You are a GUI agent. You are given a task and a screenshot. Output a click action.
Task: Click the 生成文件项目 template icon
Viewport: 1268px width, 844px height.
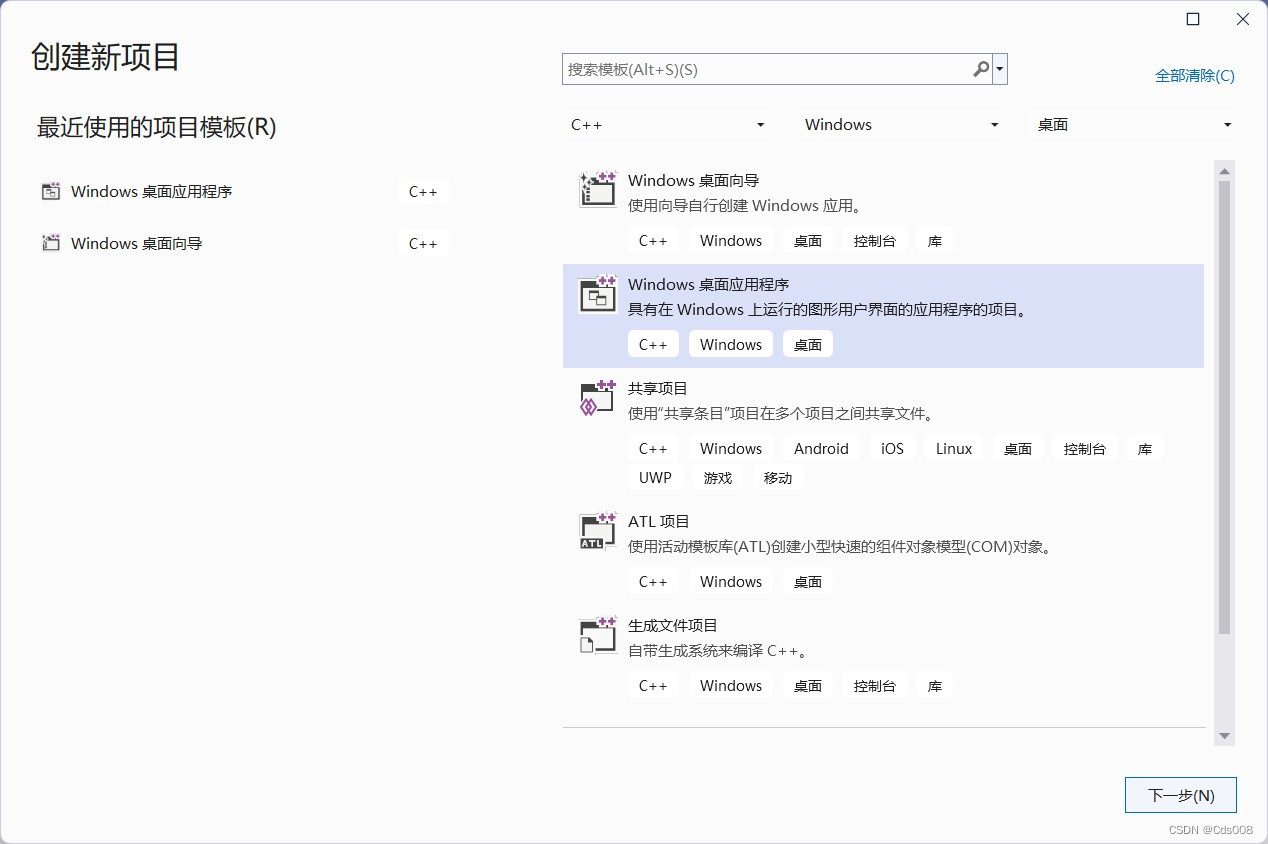596,633
